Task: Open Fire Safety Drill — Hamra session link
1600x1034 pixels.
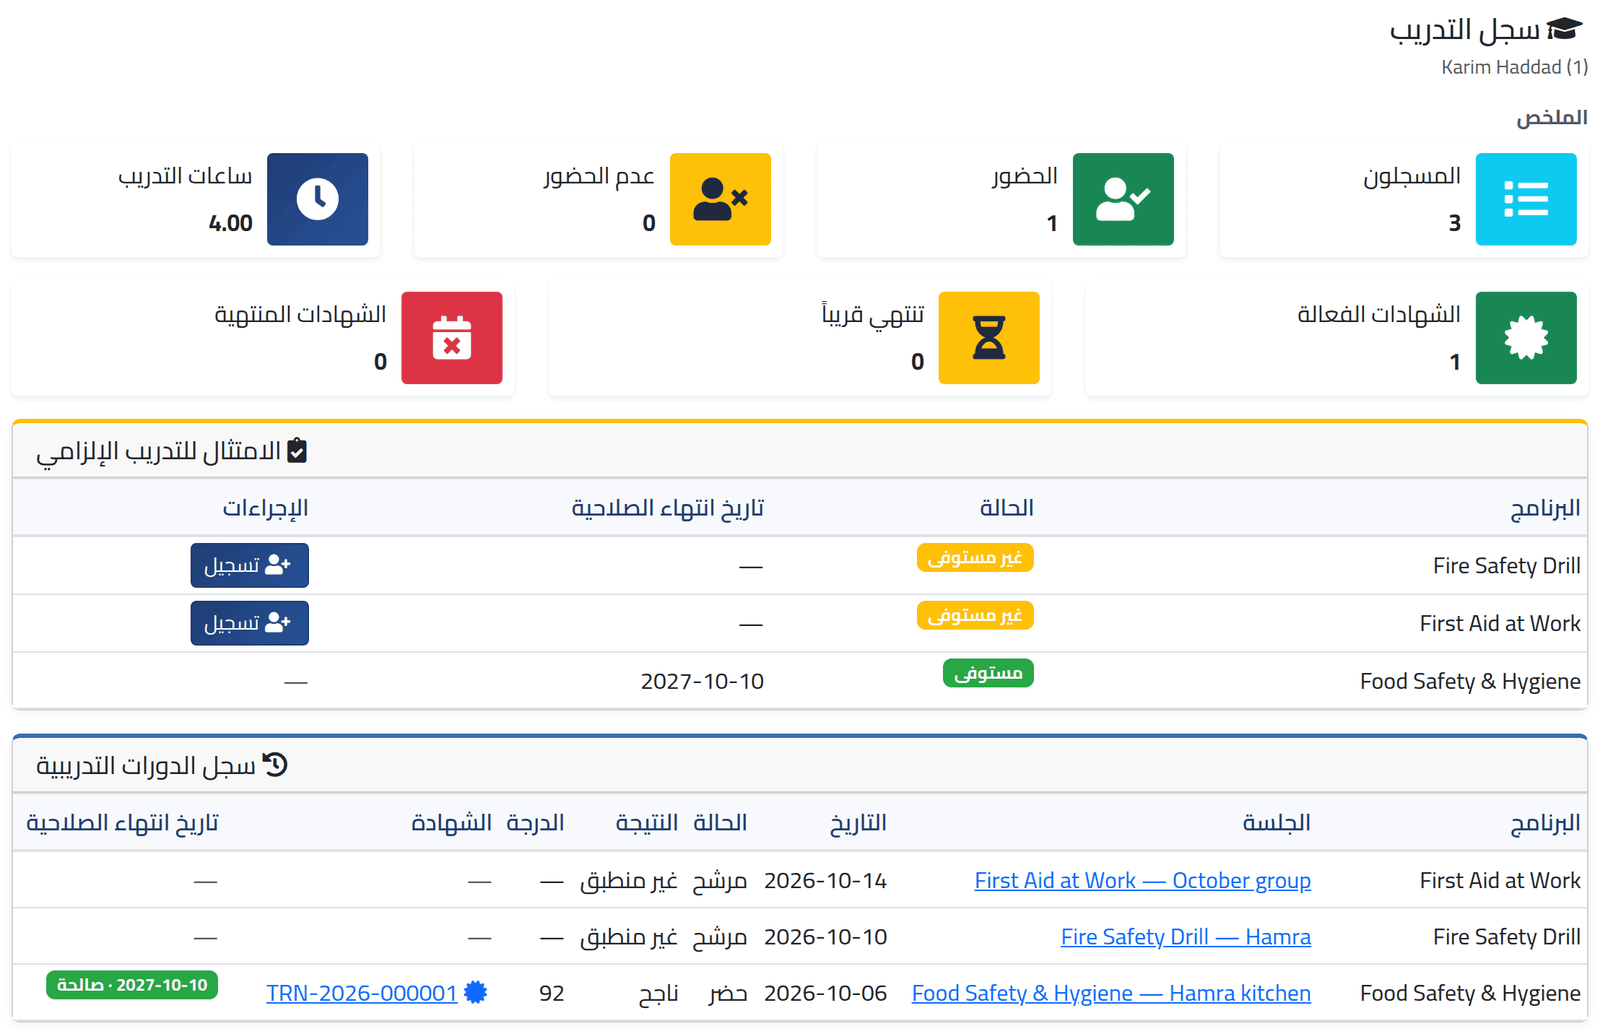Action: [1186, 937]
